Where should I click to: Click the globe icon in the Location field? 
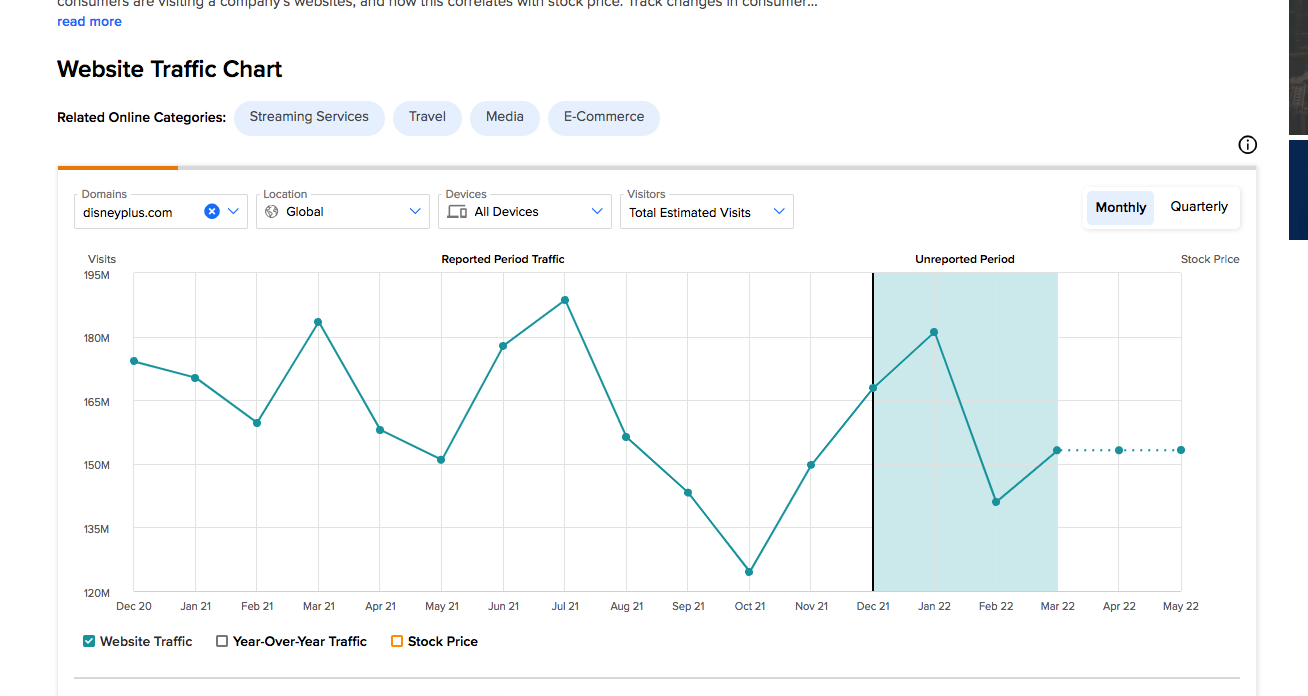tap(272, 212)
